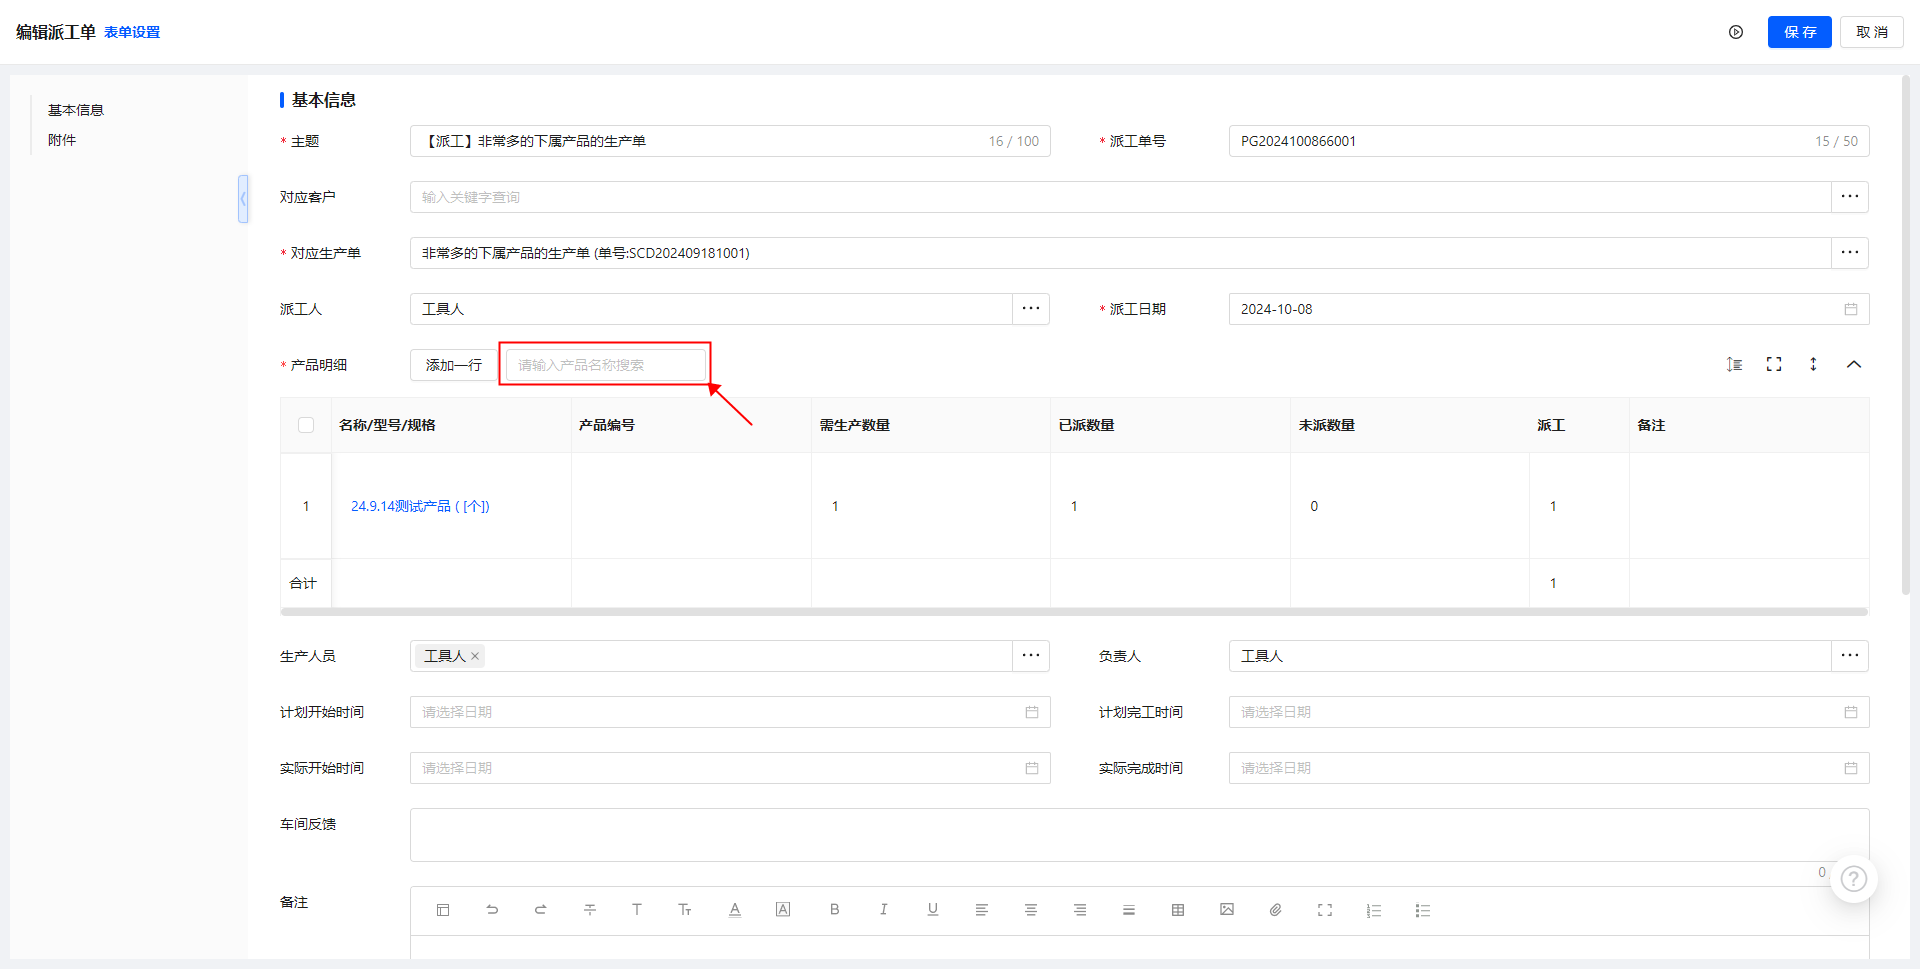This screenshot has width=1920, height=969.
Task: Open the text background color picker
Action: click(x=783, y=910)
